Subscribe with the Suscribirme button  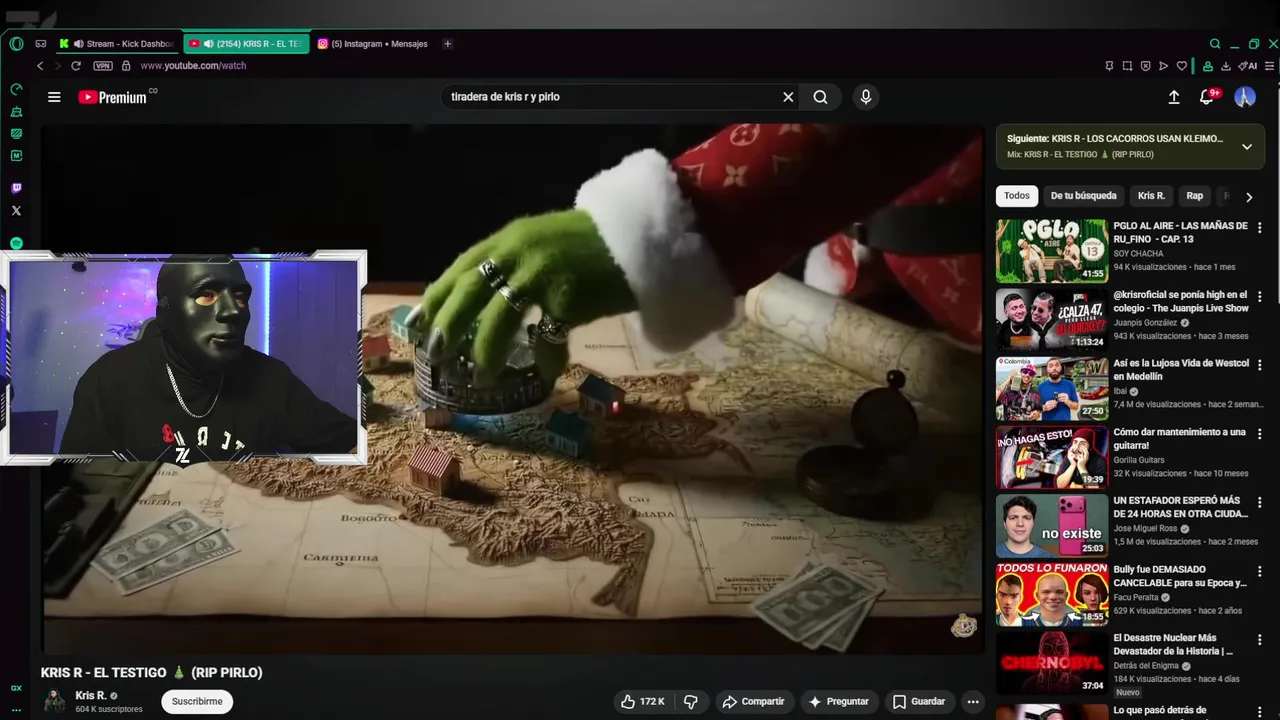197,702
